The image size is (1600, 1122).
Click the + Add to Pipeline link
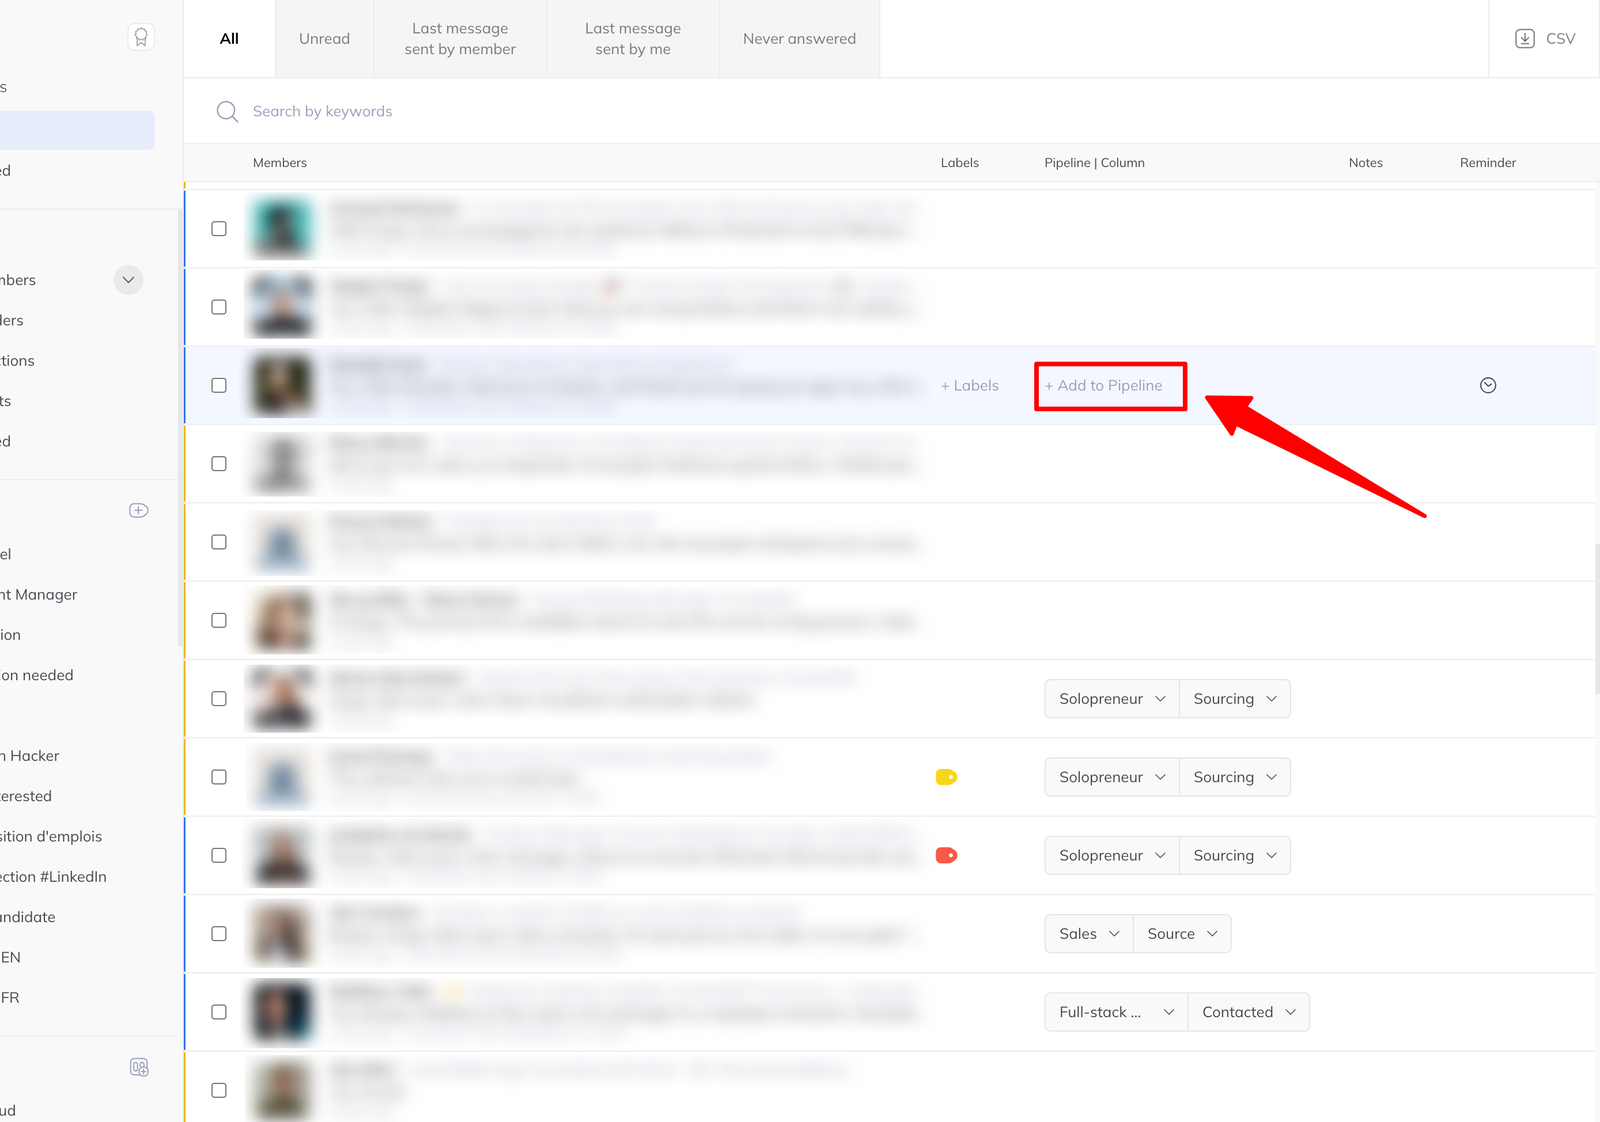point(1104,385)
